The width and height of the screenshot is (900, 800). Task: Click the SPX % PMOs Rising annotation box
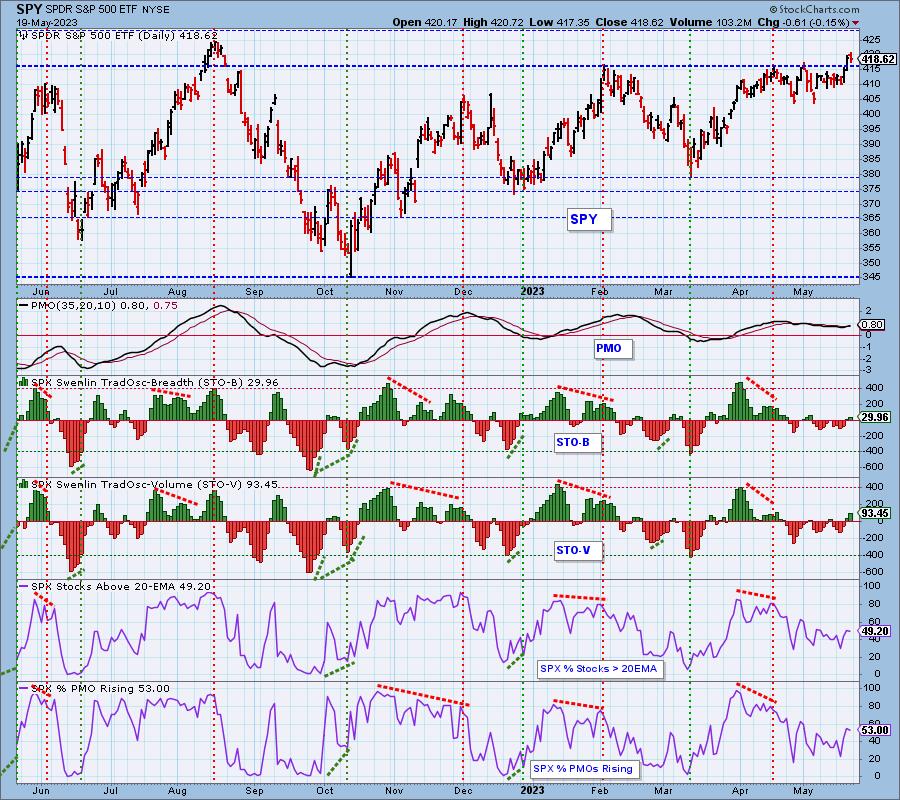584,769
